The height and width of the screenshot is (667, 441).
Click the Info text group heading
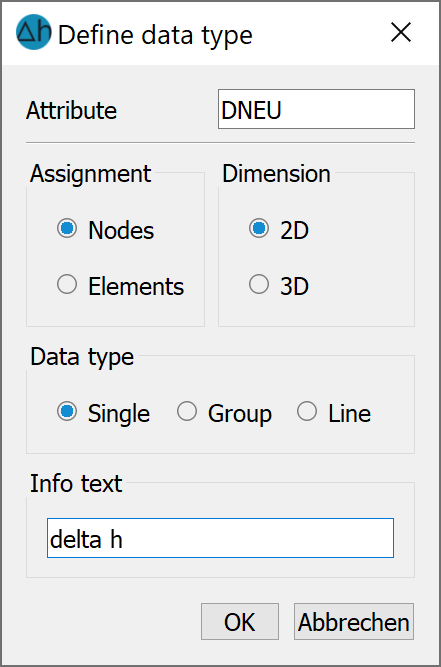pos(76,484)
